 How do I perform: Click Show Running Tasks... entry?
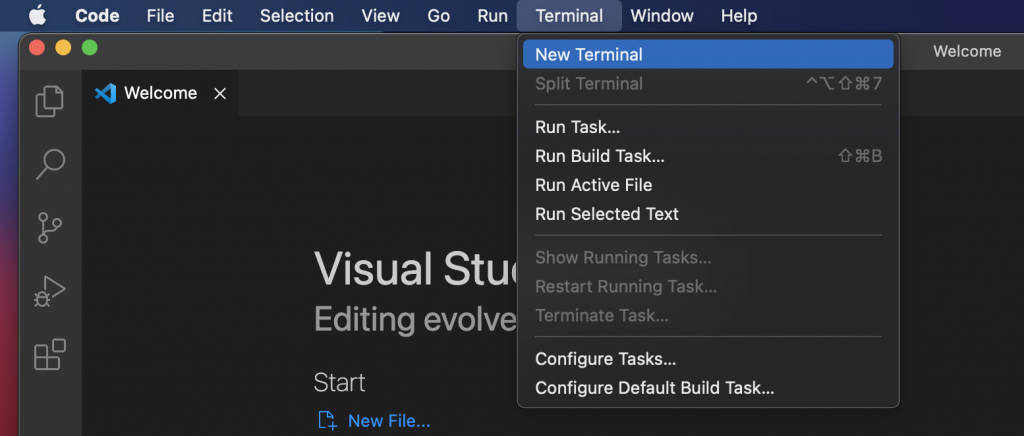click(x=708, y=257)
